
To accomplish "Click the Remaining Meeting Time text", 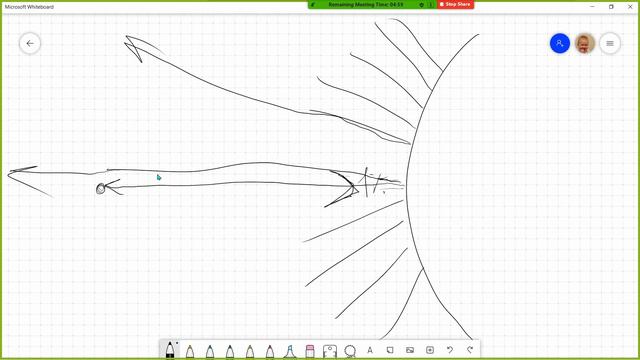I will click(365, 4).
